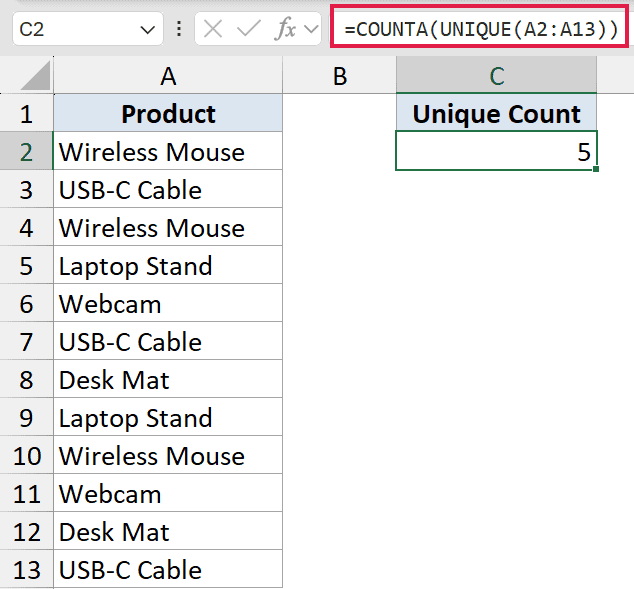The width and height of the screenshot is (634, 589).
Task: Select Webcam in row 6
Action: tap(168, 303)
